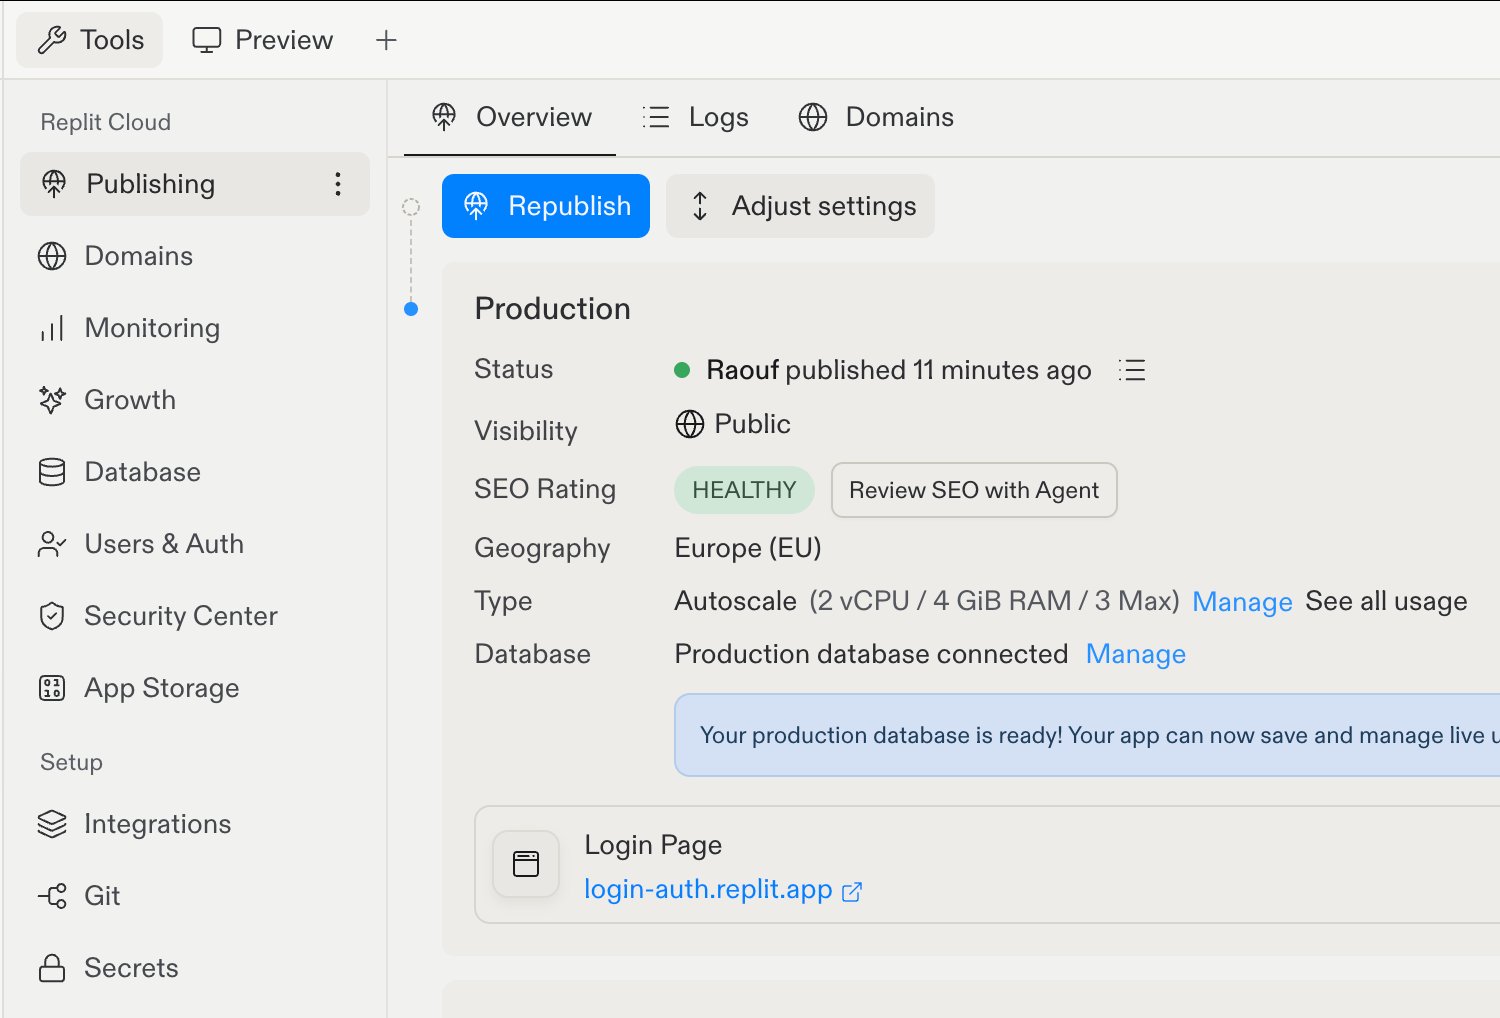Open the Growth section
Screen dimensions: 1500x1018
point(195,400)
